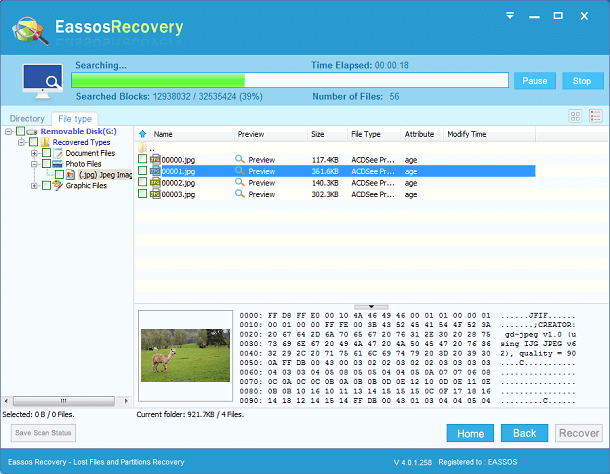Click the alpaca preview thumbnail
Screen dimensions: 610x474
point(186,355)
